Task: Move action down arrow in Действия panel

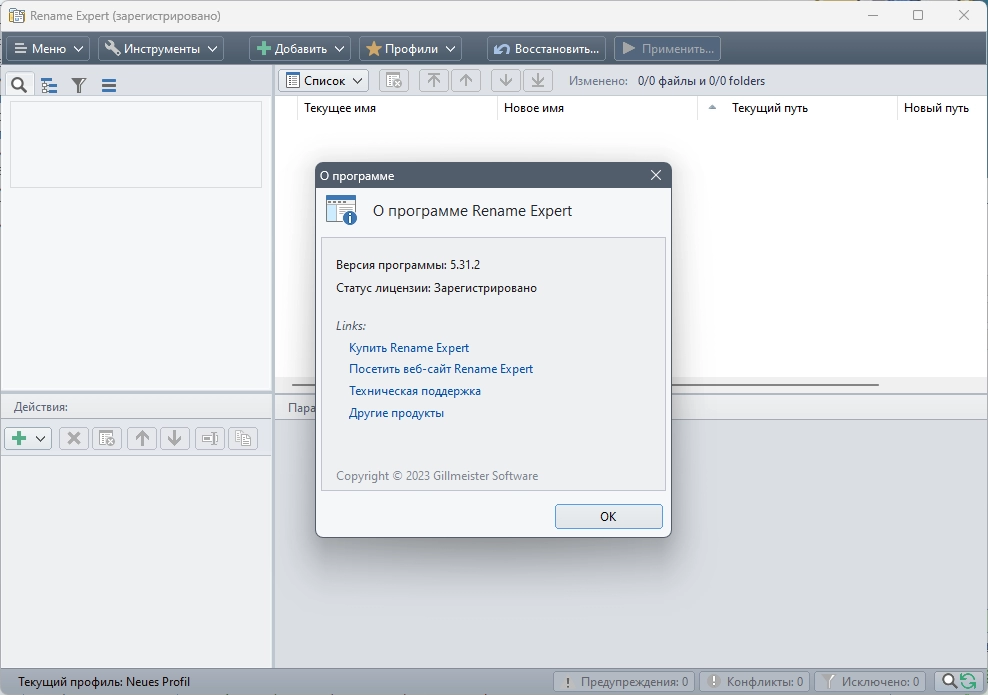Action: point(175,439)
